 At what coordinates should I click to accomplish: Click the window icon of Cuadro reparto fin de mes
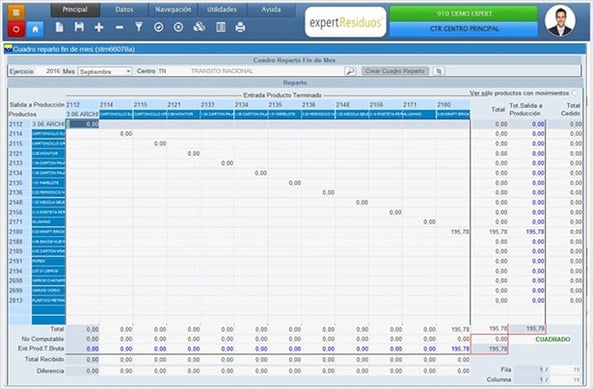pyautogui.click(x=8, y=48)
